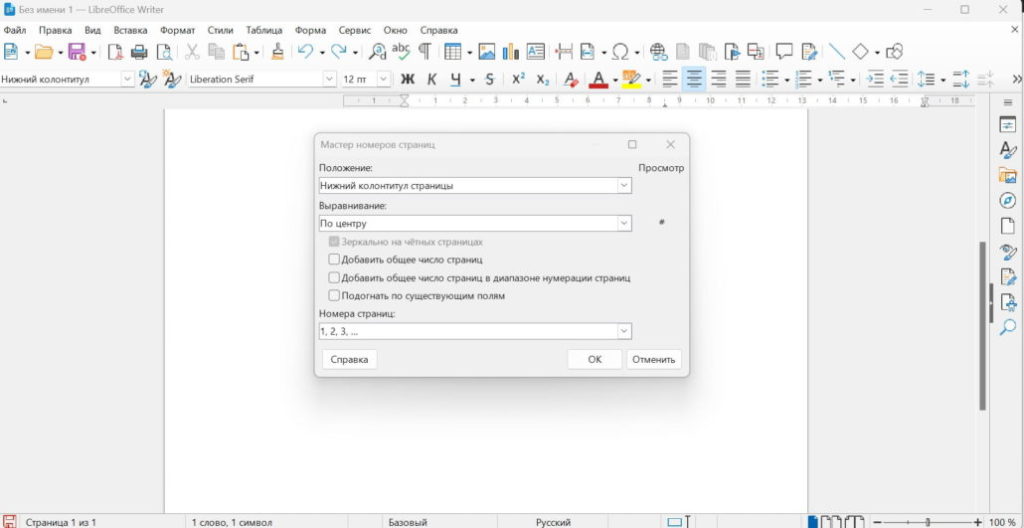This screenshot has height=528, width=1024.
Task: Click the Insert comment icon
Action: (x=784, y=52)
